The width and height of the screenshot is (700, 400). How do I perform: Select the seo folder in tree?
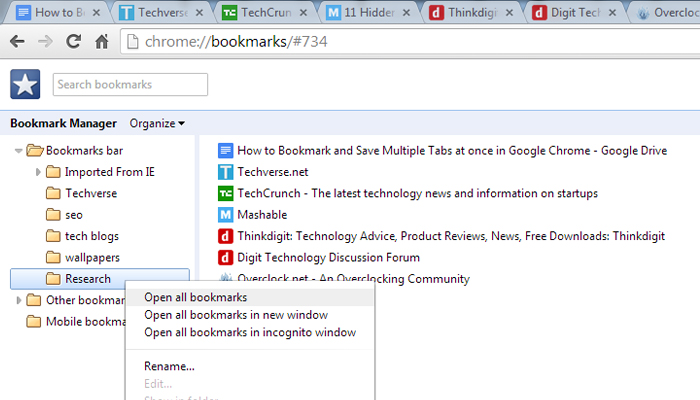click(74, 215)
